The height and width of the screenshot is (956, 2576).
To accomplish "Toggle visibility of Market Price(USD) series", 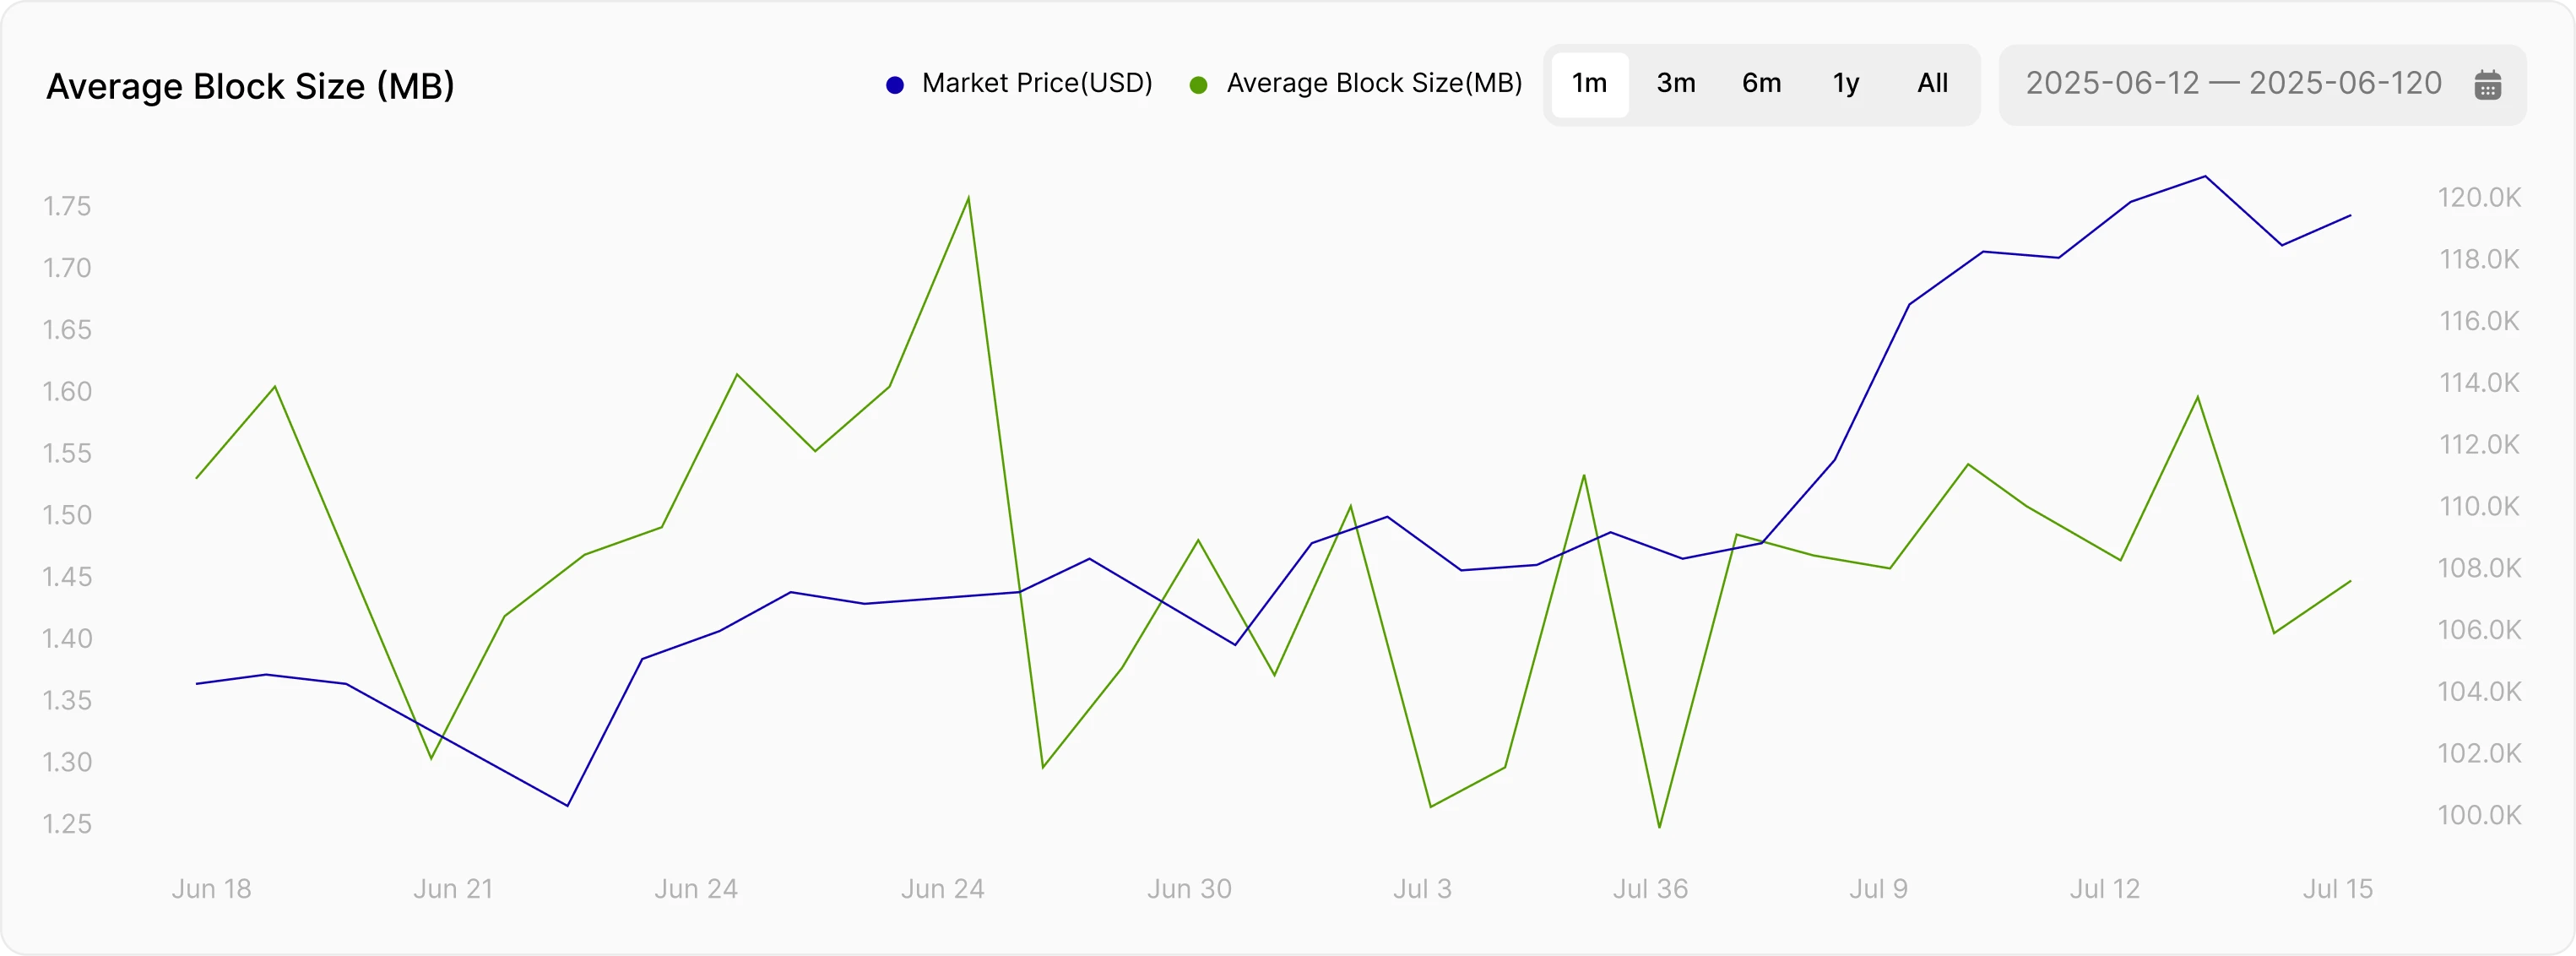I will click(x=1037, y=84).
